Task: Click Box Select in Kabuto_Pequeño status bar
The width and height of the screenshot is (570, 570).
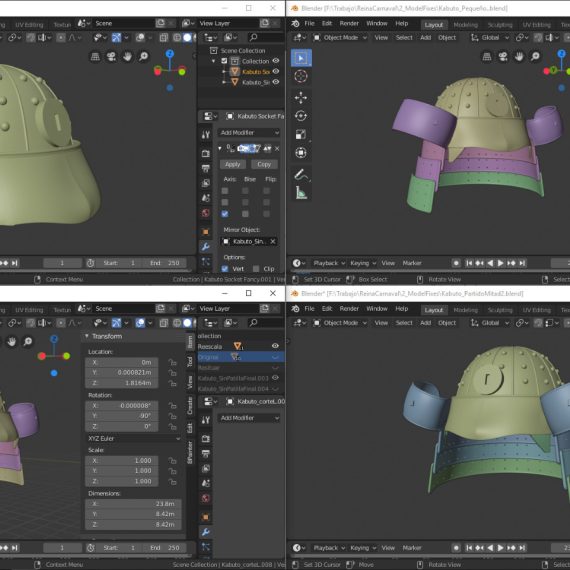Action: tap(373, 279)
